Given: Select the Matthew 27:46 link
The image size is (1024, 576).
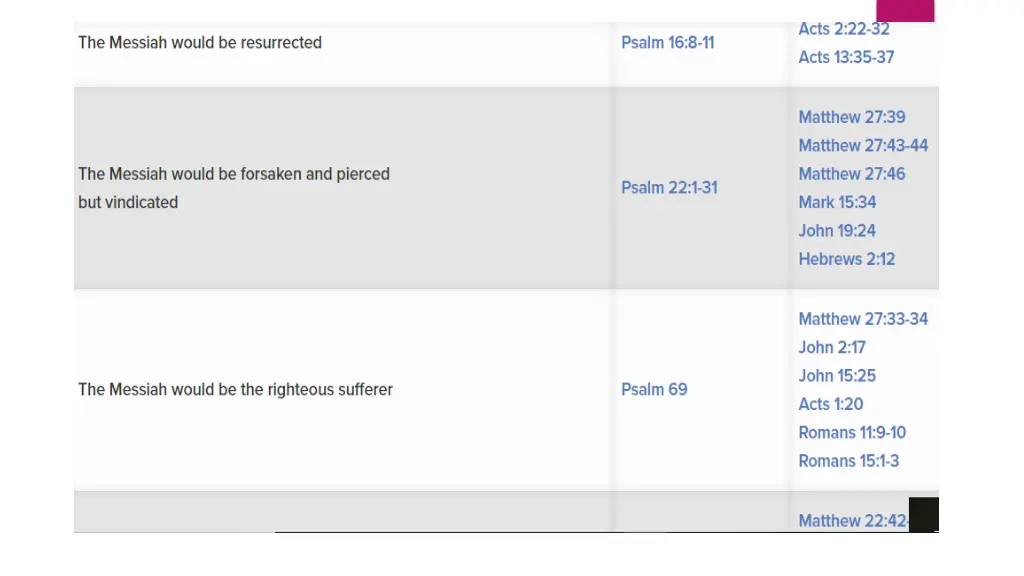Looking at the screenshot, I should (852, 174).
